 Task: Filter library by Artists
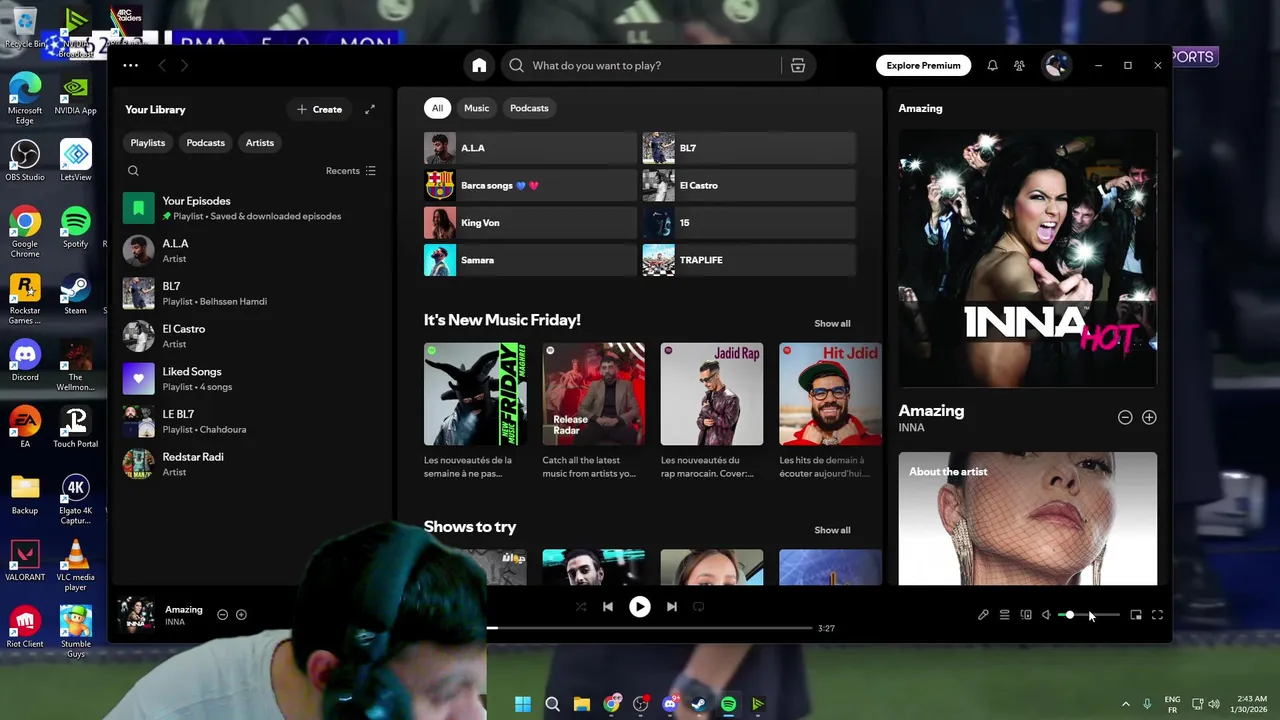(260, 142)
